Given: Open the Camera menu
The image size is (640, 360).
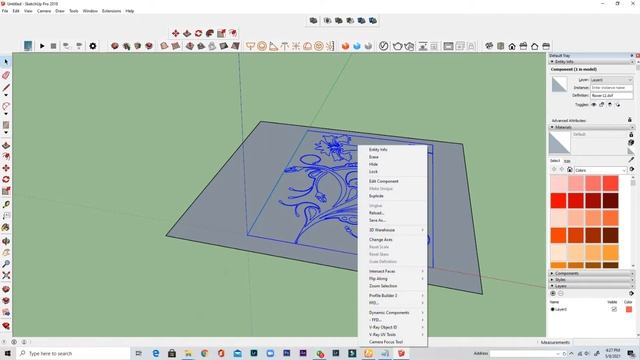Looking at the screenshot, I should pos(44,11).
